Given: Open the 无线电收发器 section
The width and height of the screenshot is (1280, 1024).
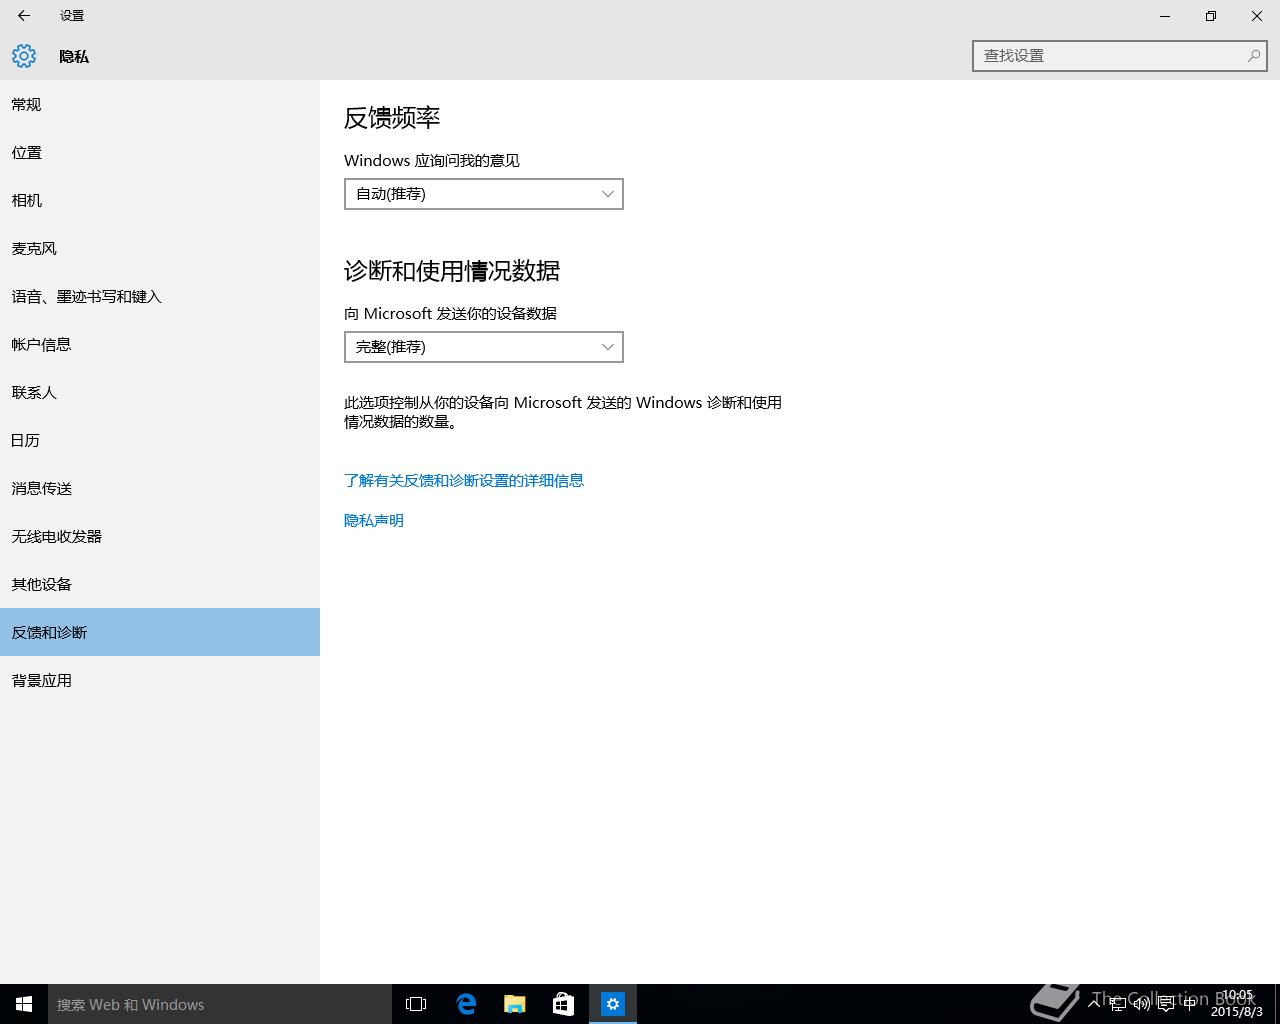Looking at the screenshot, I should [160, 536].
